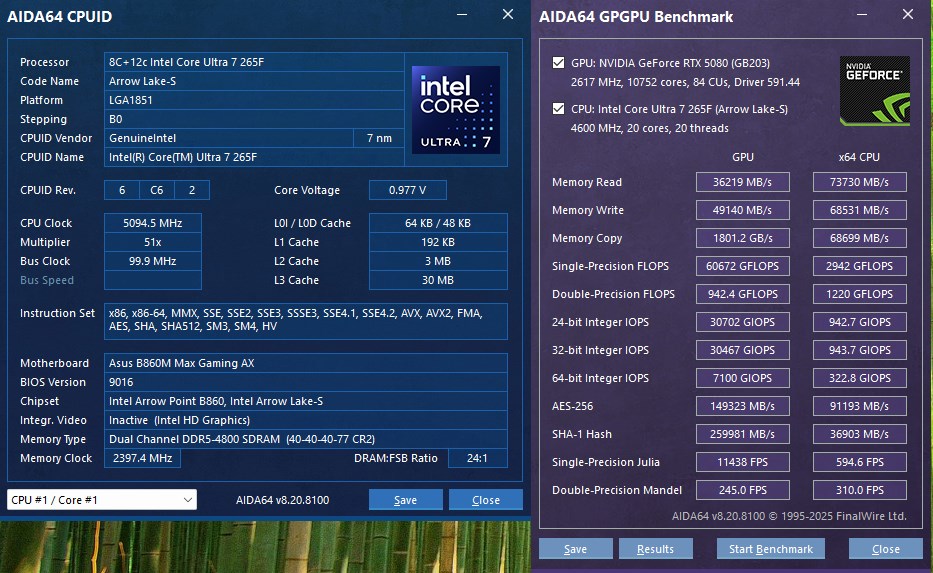
Task: Launch the test with Start Benchmark
Action: 770,549
